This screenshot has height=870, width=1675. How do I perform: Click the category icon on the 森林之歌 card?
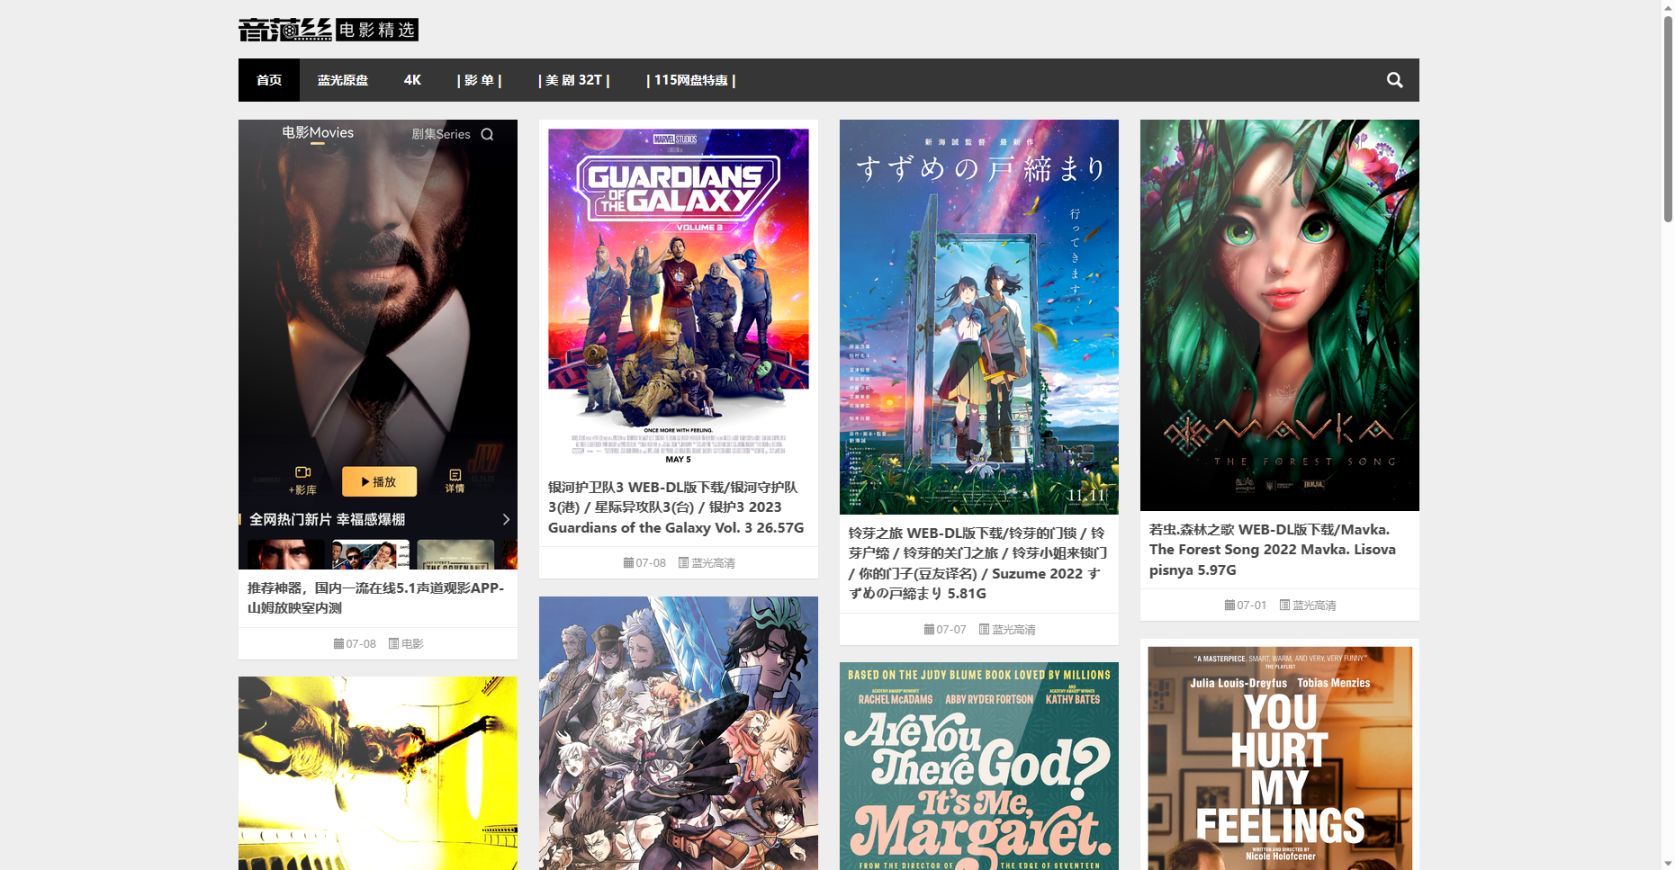coord(1285,605)
